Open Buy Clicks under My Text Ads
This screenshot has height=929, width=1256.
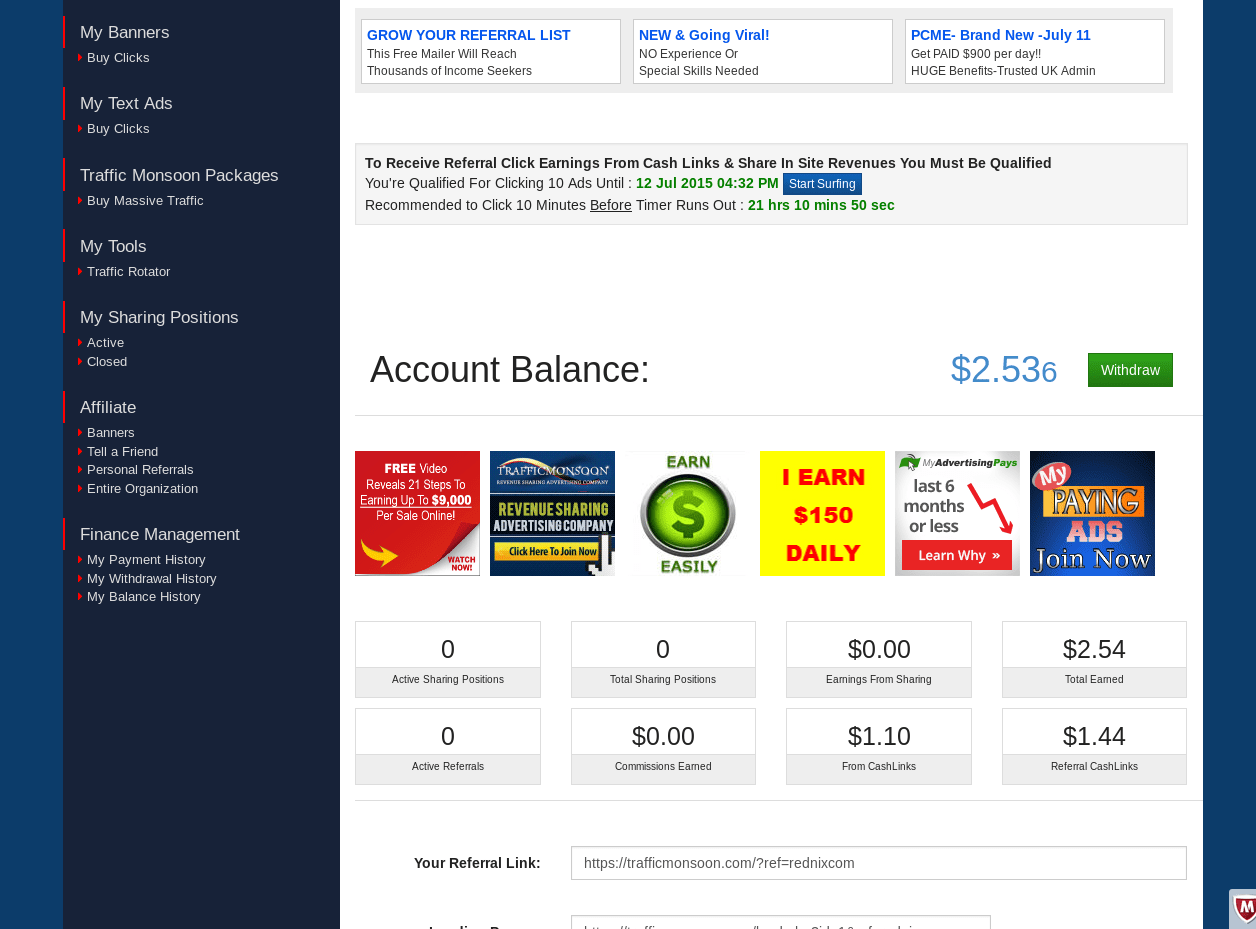118,129
